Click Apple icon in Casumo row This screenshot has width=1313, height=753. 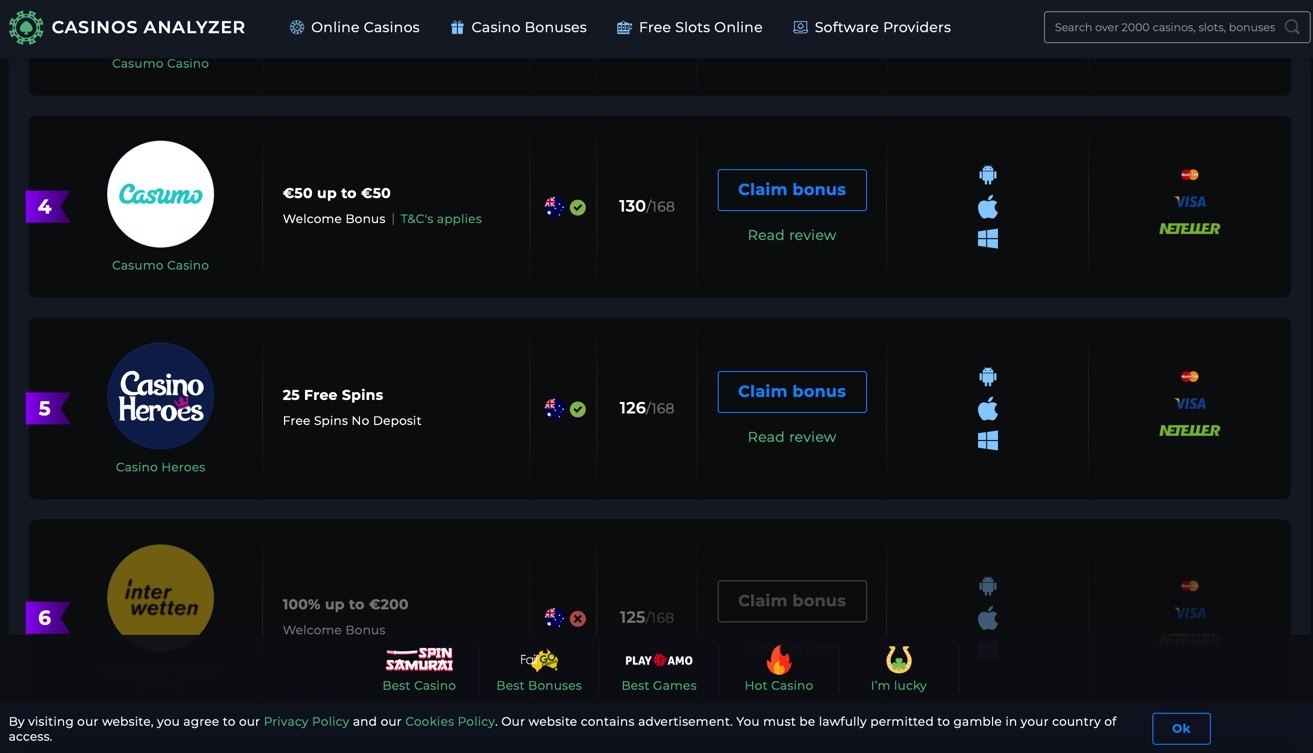(x=988, y=207)
